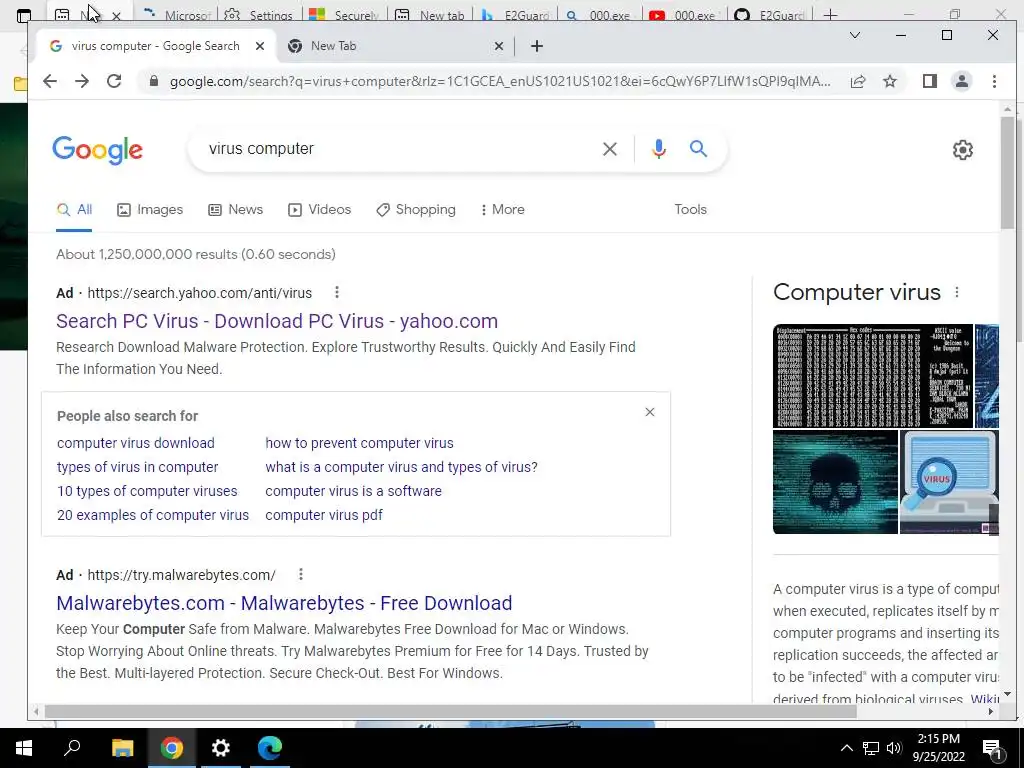The width and height of the screenshot is (1024, 768).
Task: Share this page from the address bar
Action: pos(858,81)
